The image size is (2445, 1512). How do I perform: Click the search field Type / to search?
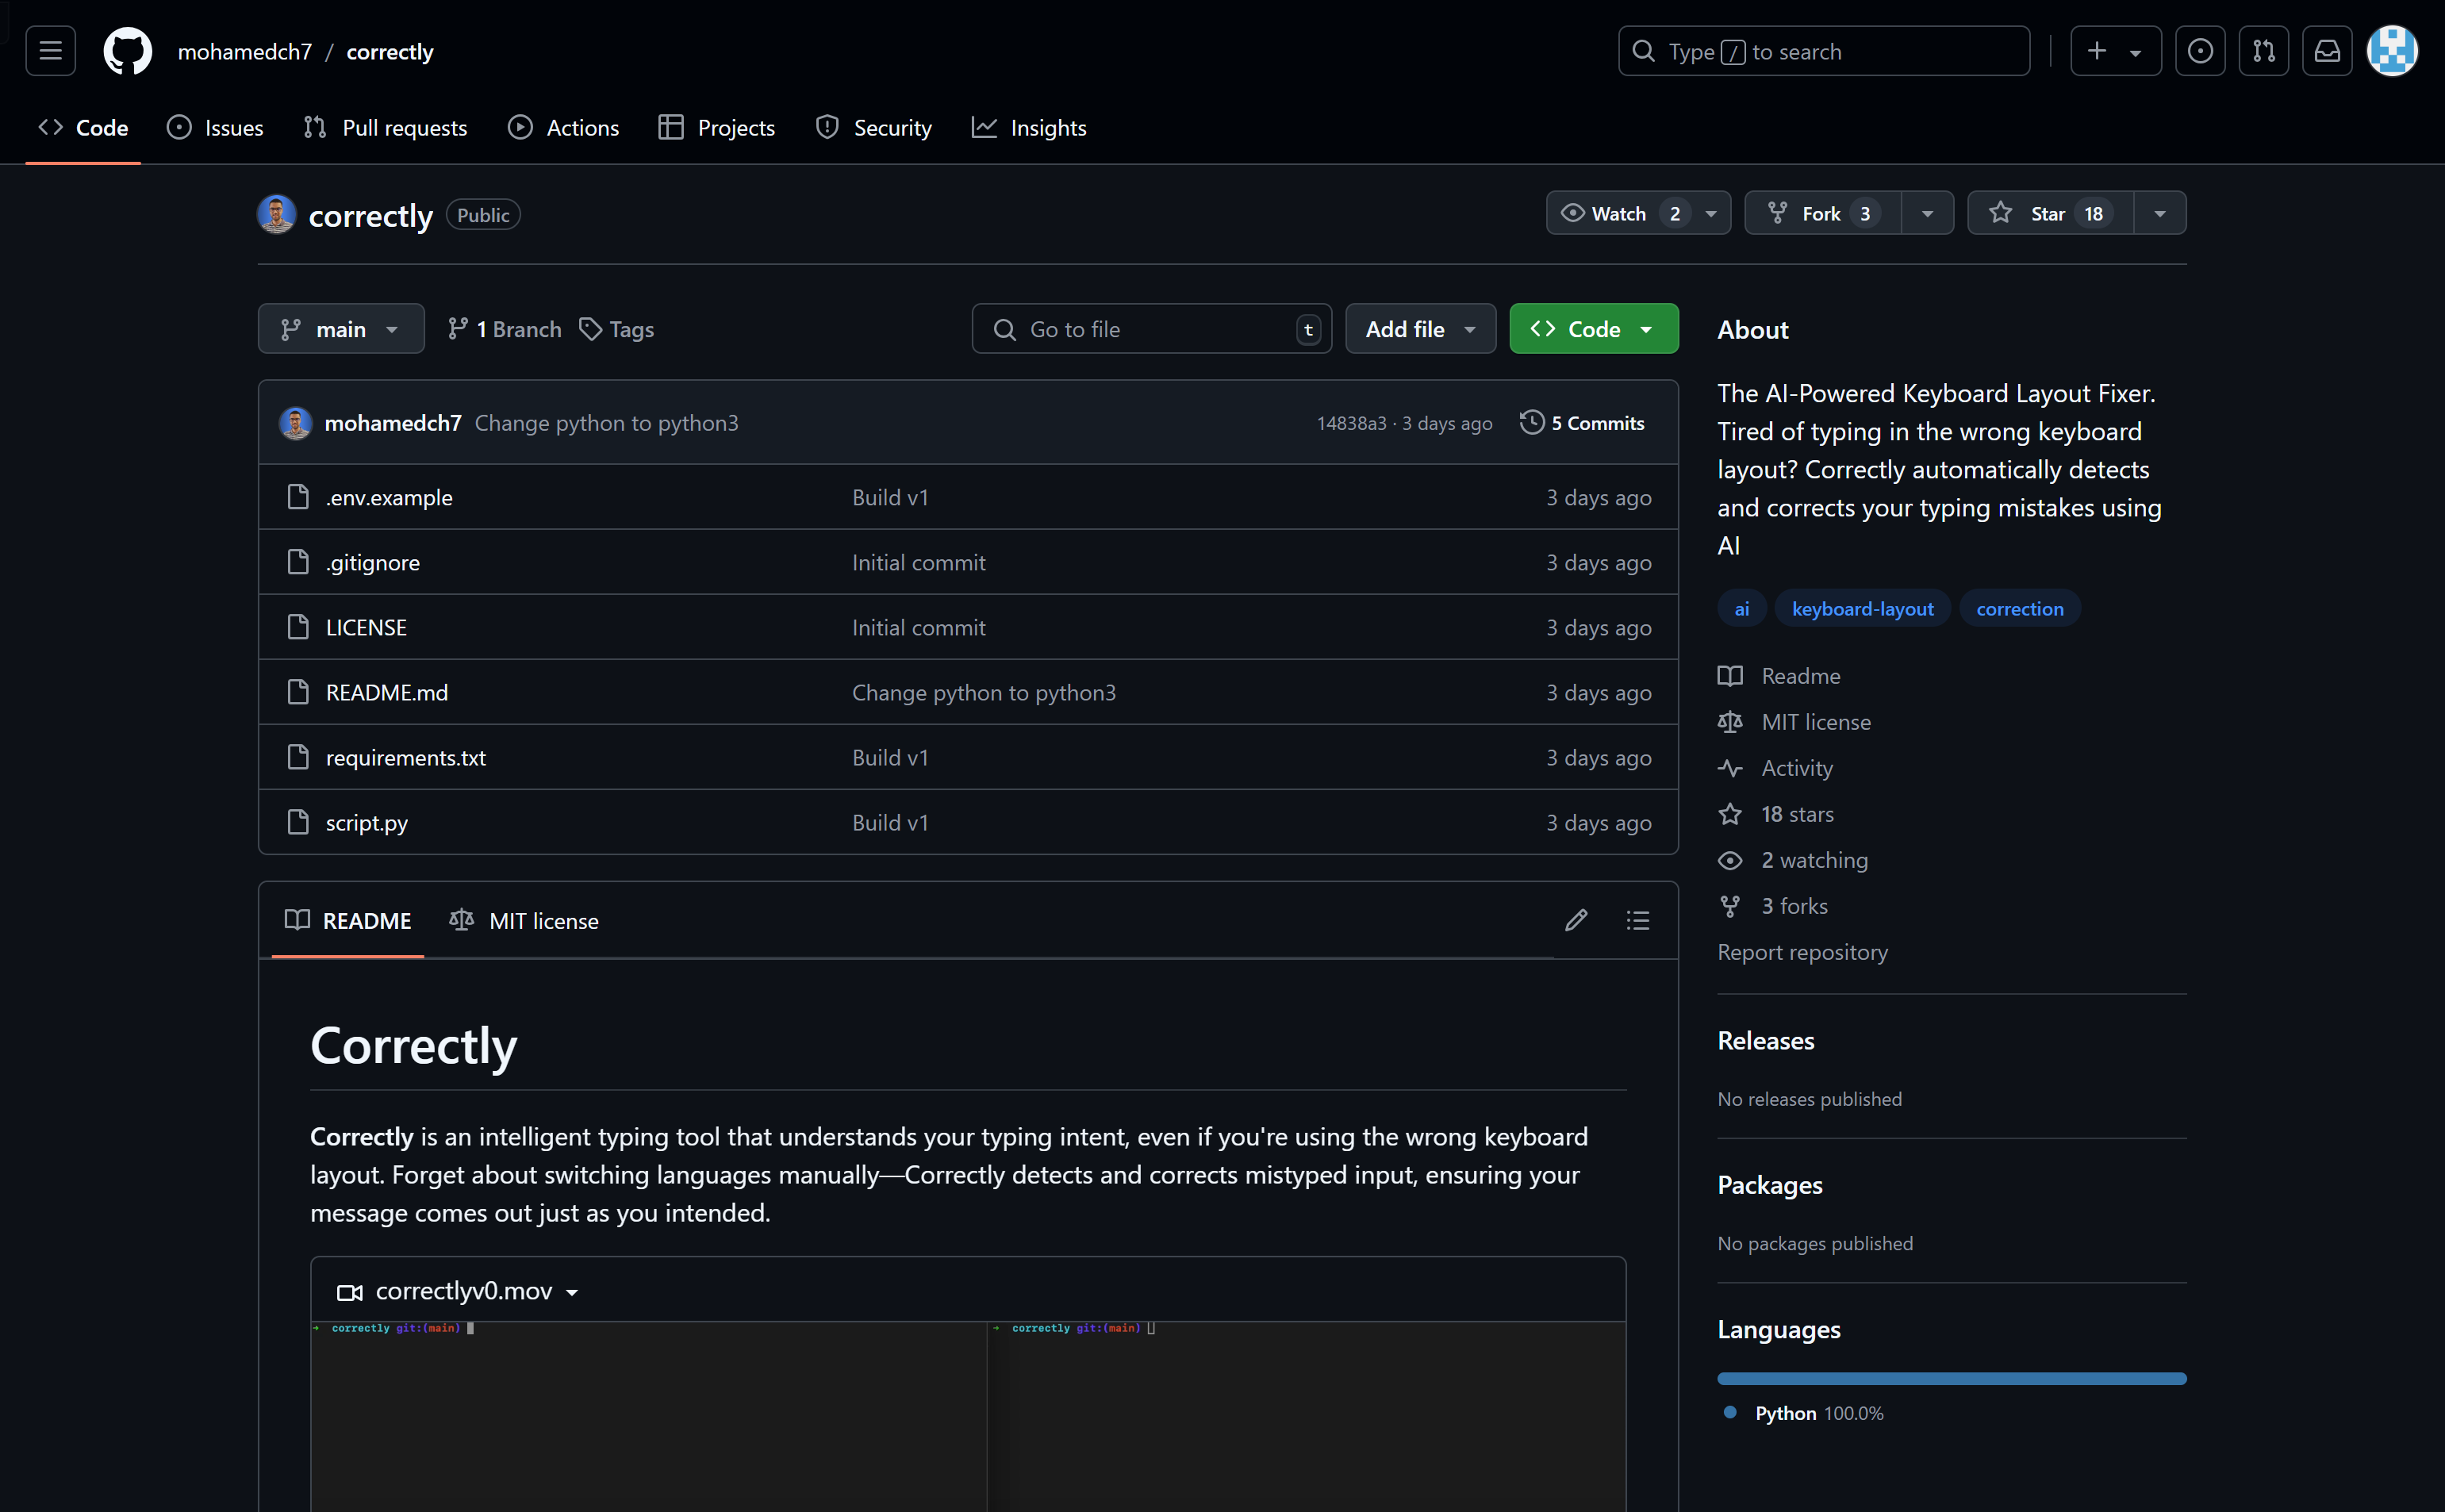coord(1824,51)
